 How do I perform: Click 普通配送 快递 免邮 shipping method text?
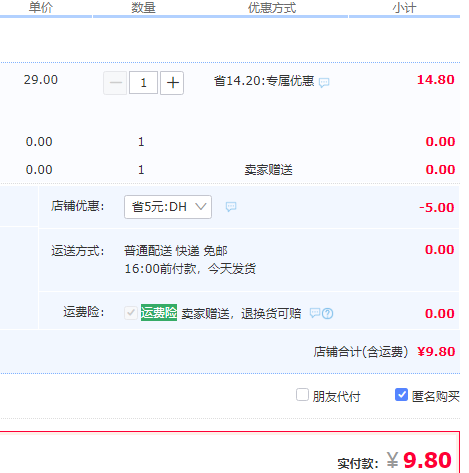tap(176, 251)
